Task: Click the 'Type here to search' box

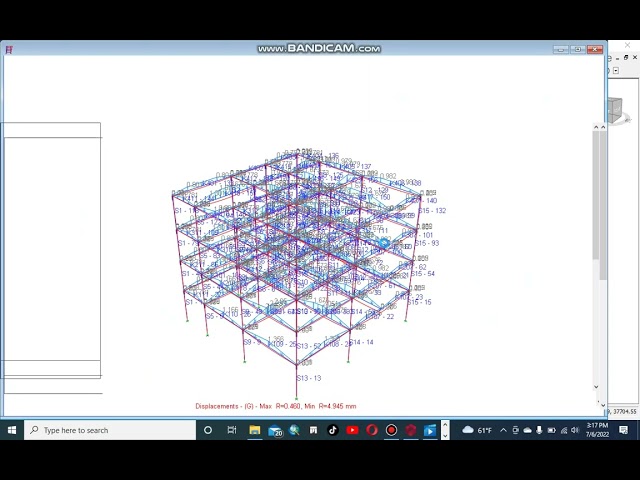Action: 110,430
